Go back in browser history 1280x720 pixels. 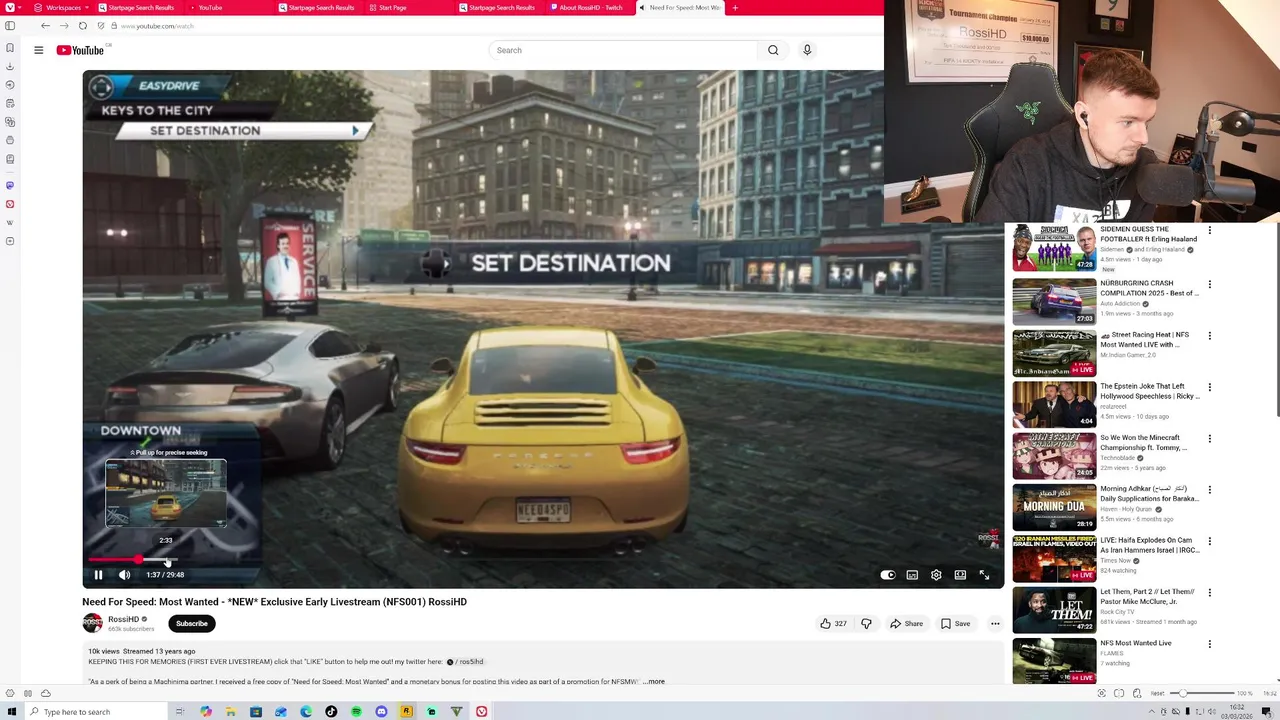pyautogui.click(x=45, y=25)
